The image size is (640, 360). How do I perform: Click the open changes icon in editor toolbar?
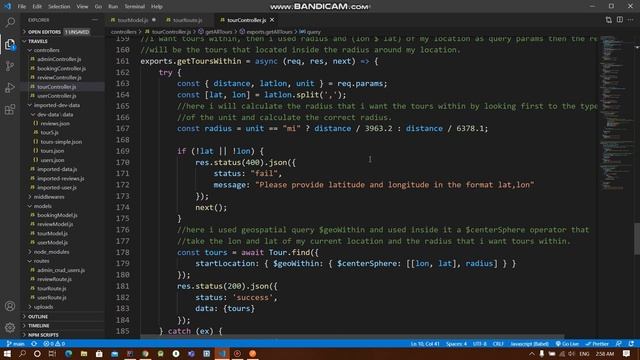point(609,20)
